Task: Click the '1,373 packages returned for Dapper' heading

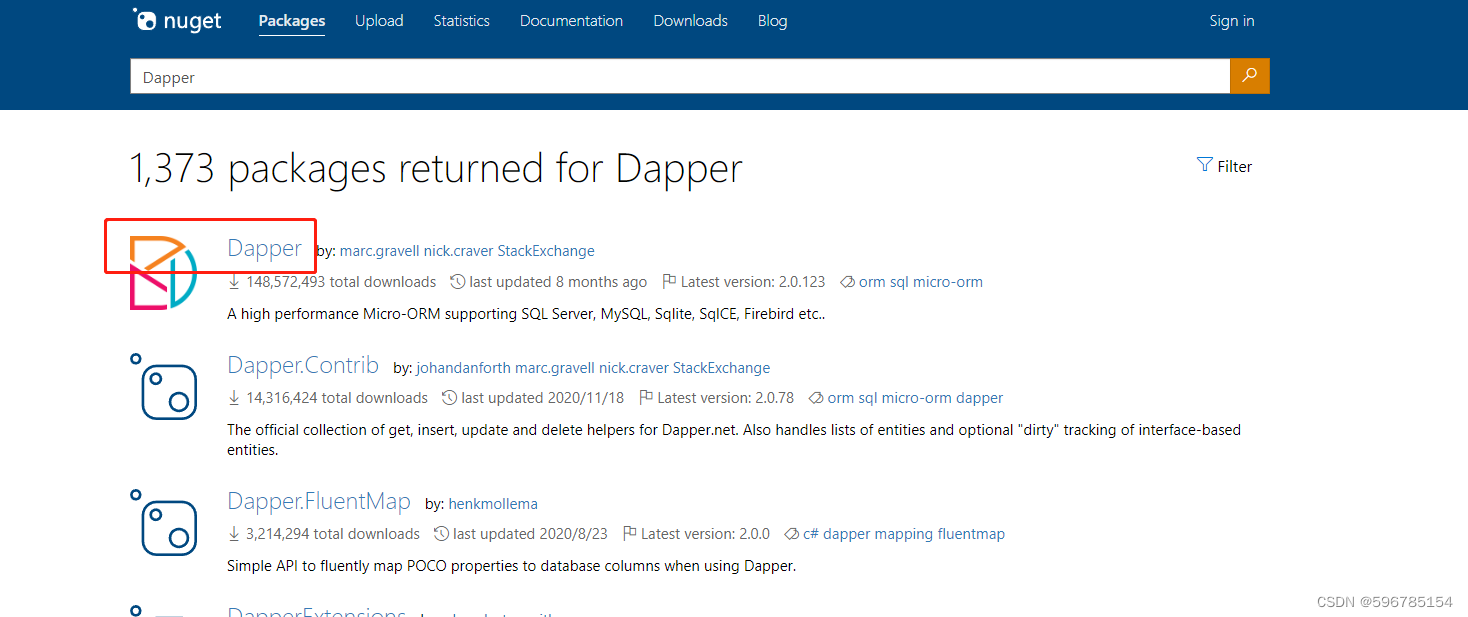Action: coord(436,168)
